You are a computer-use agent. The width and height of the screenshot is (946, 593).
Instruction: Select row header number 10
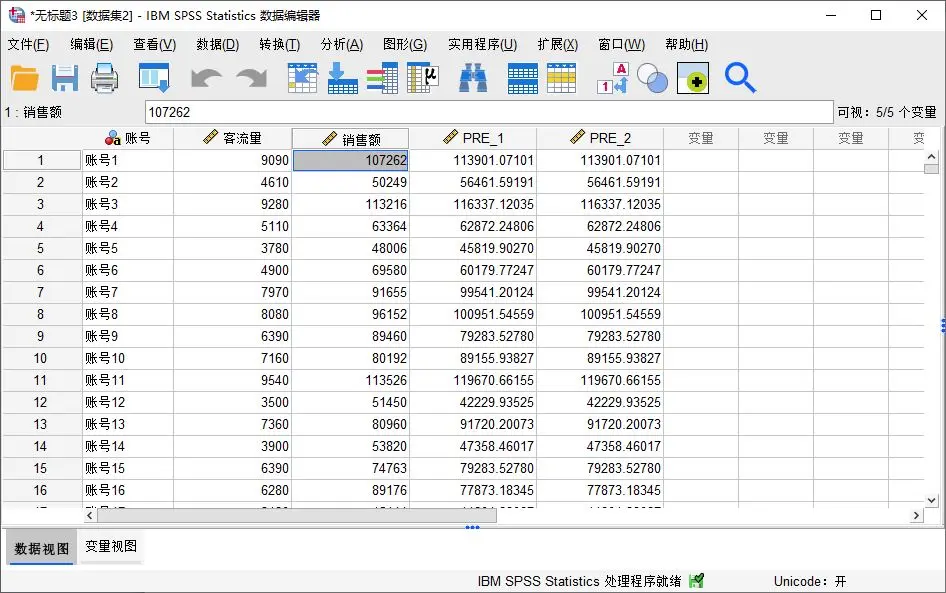pyautogui.click(x=40, y=358)
